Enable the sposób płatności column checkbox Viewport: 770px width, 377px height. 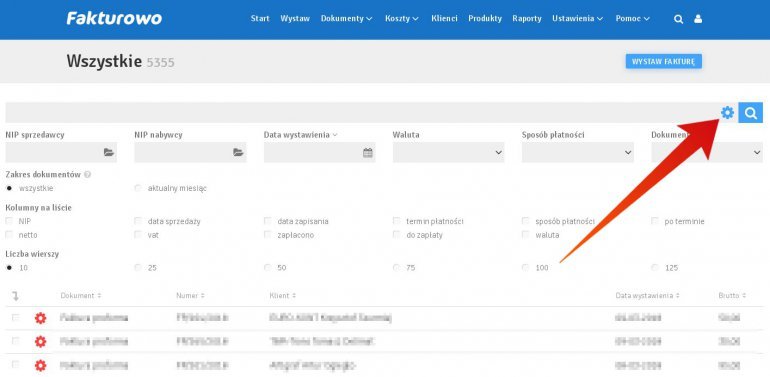tap(526, 221)
